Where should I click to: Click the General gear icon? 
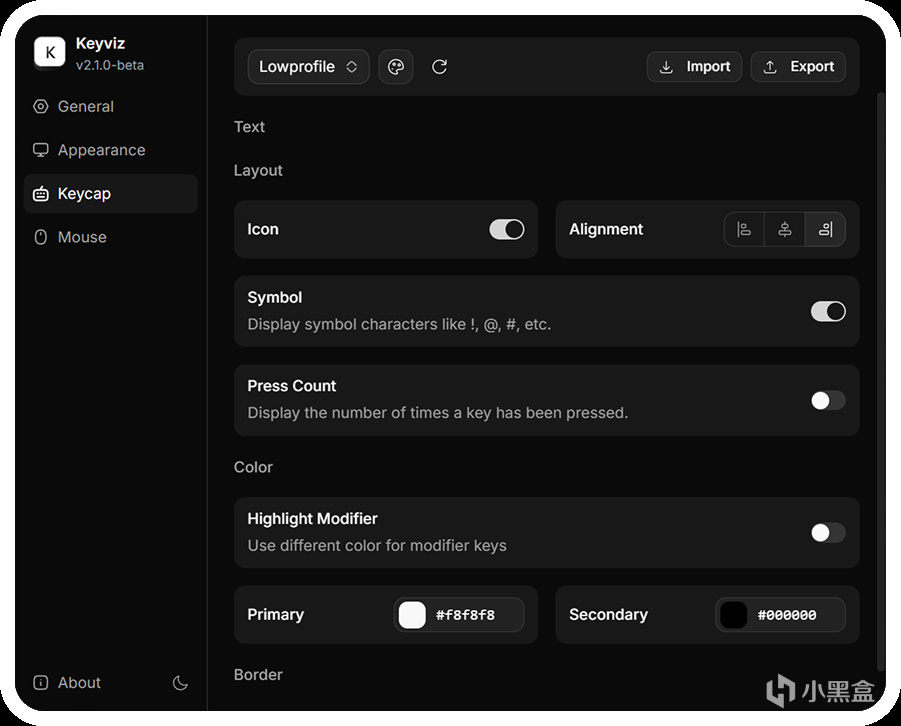pos(40,106)
